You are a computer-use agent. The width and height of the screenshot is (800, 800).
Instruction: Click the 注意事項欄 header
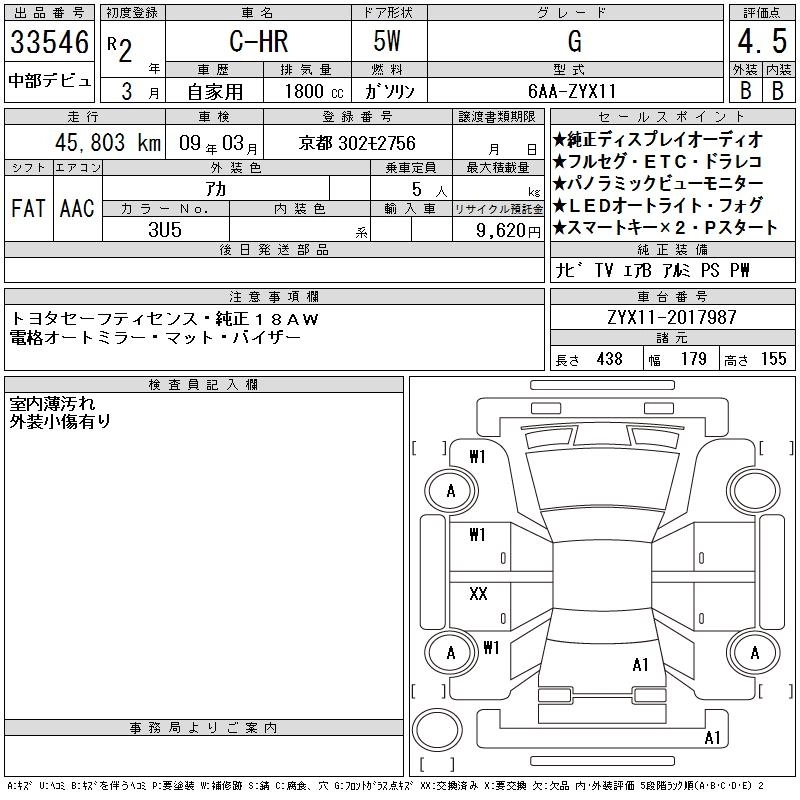[x=274, y=296]
